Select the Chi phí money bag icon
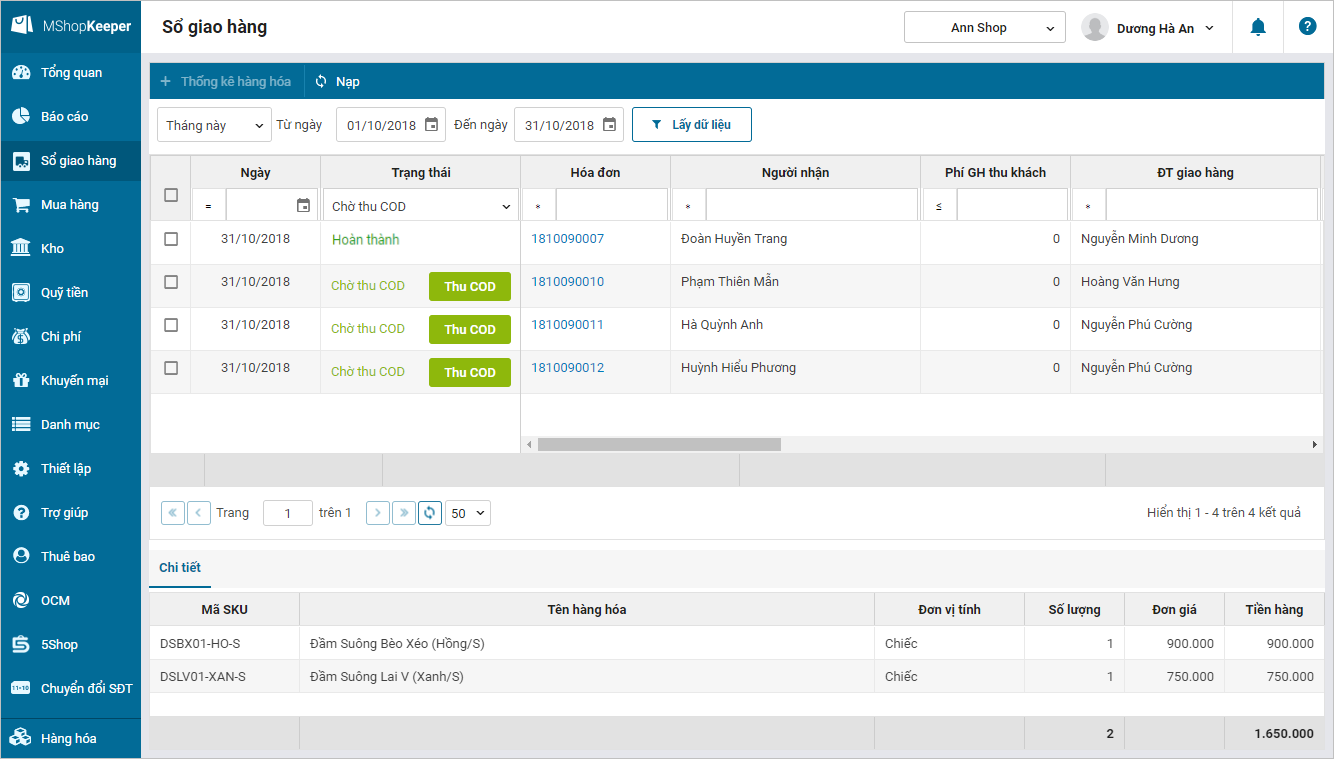1334x759 pixels. (x=21, y=337)
